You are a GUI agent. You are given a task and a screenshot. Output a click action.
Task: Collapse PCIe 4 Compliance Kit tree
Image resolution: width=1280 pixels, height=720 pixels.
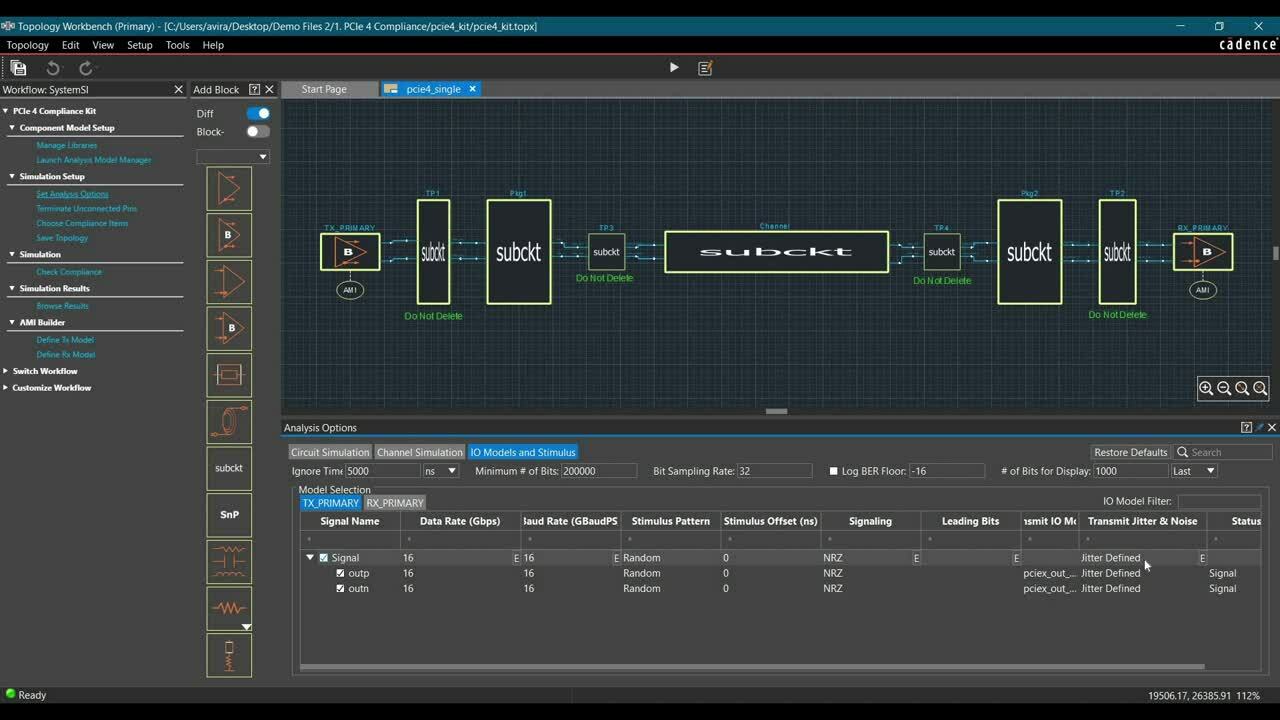[x=5, y=111]
